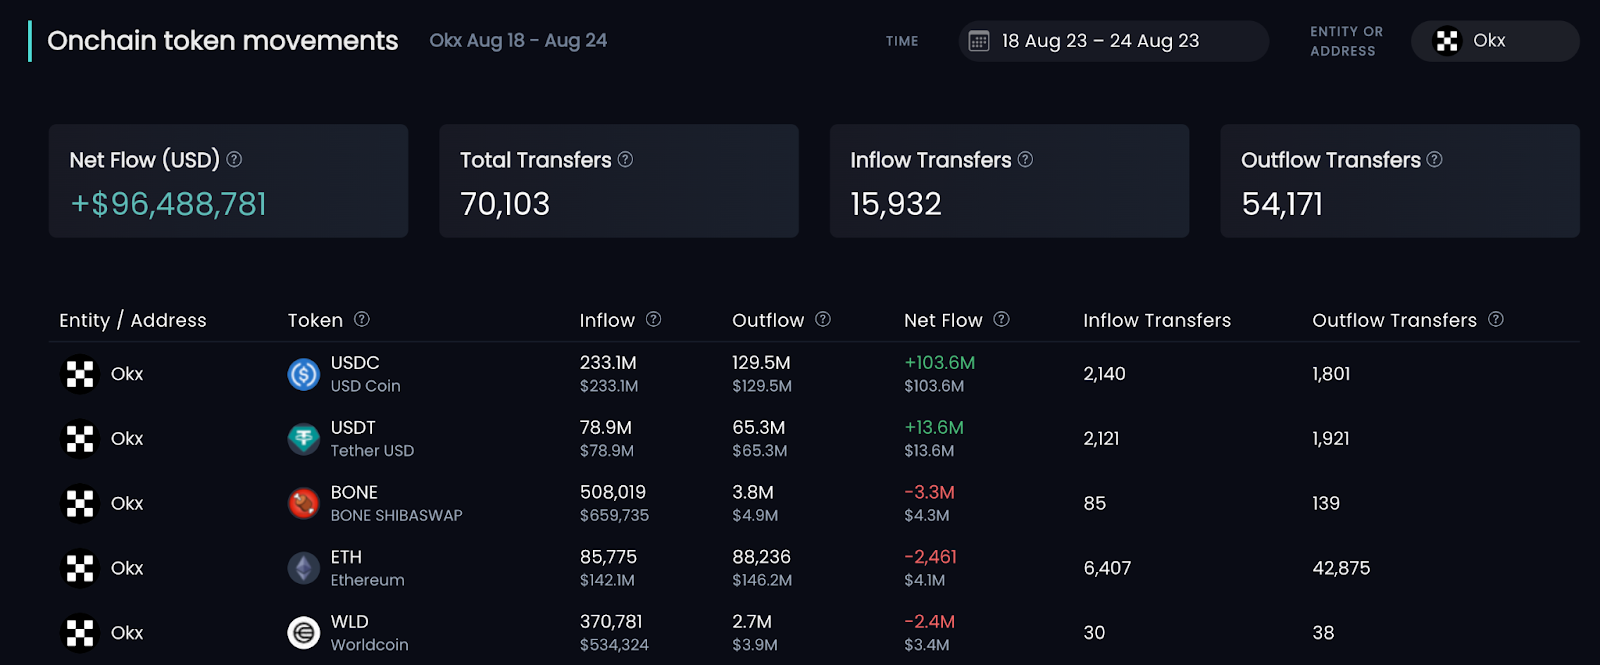Image resolution: width=1600 pixels, height=665 pixels.
Task: Click the 233.1M USDC inflow value
Action: 608,363
